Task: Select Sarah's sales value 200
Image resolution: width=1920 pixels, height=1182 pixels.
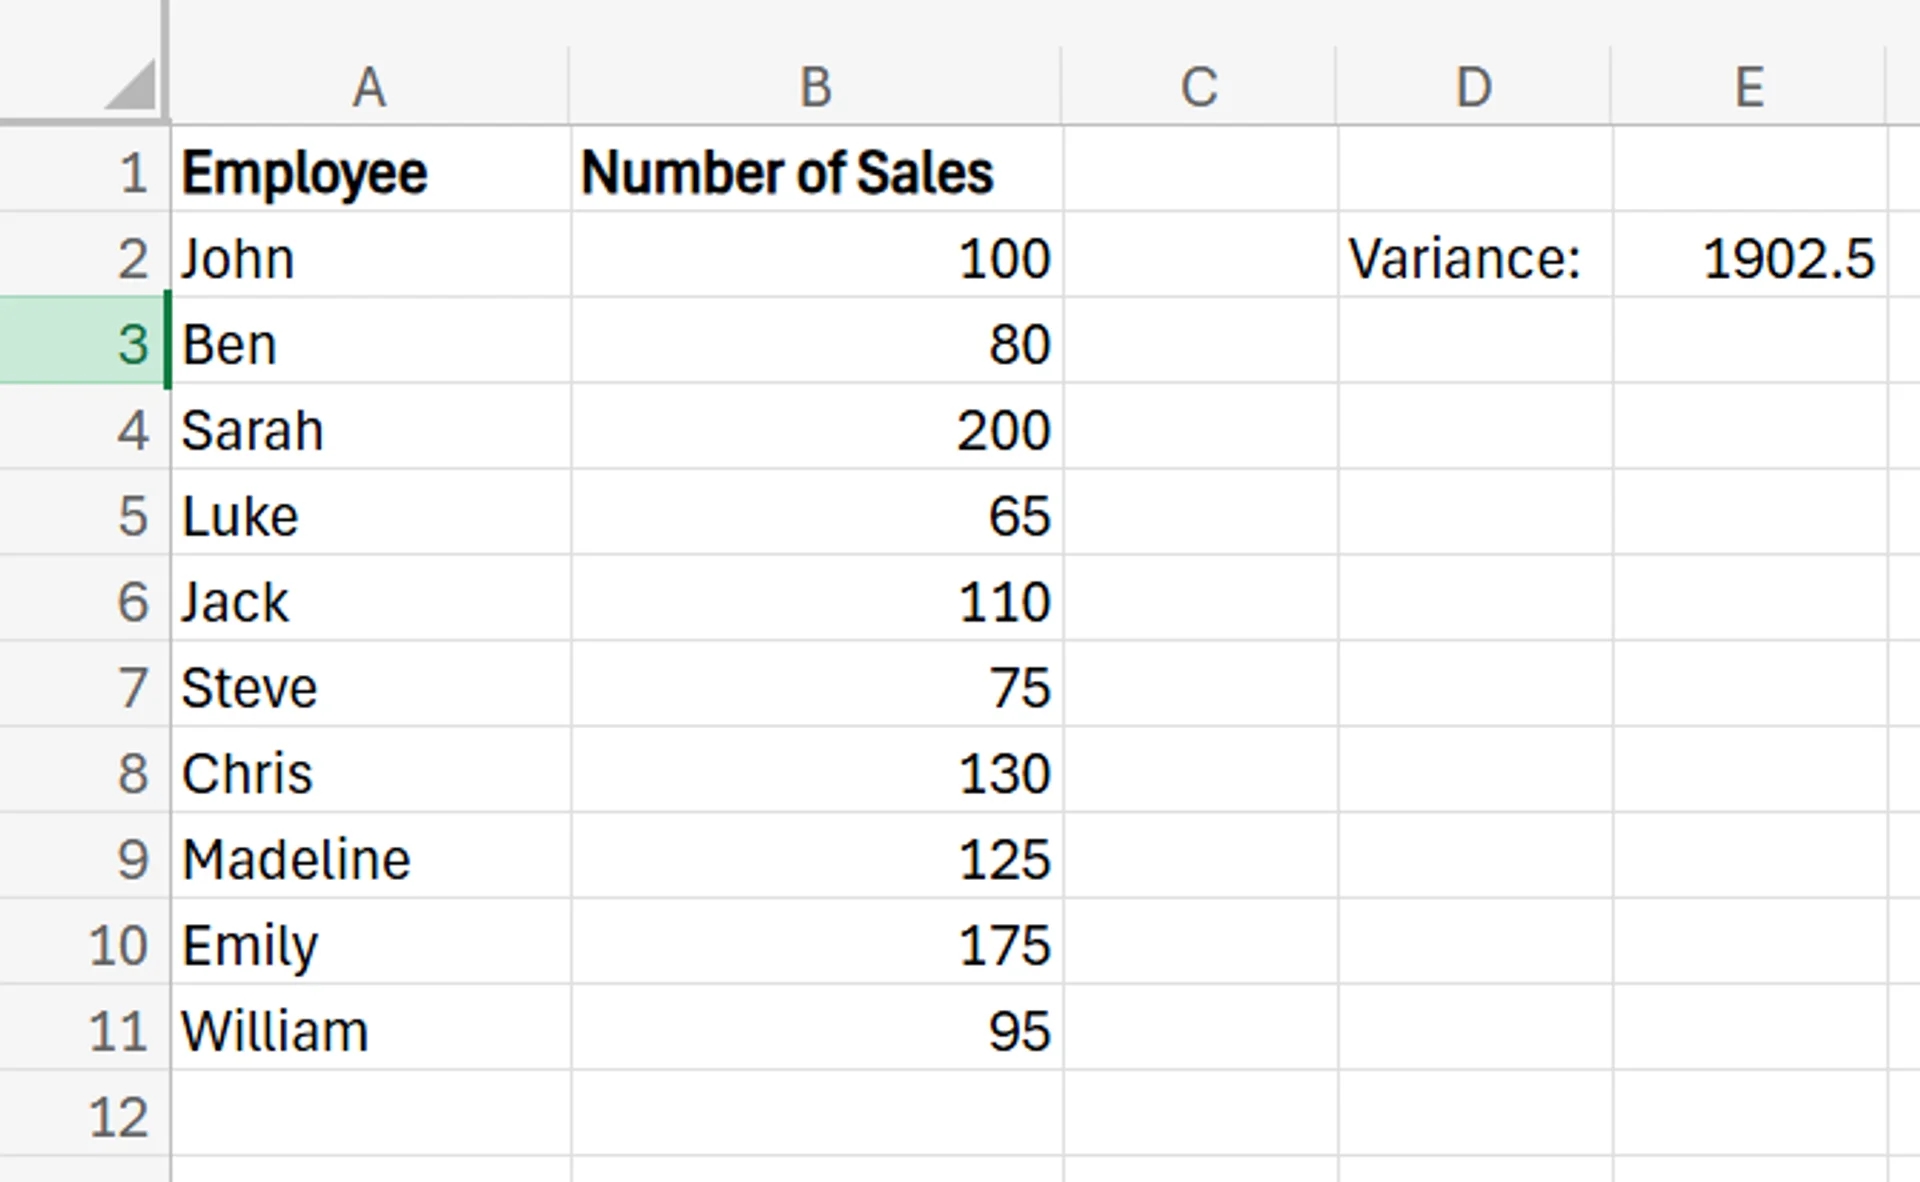Action: click(815, 429)
